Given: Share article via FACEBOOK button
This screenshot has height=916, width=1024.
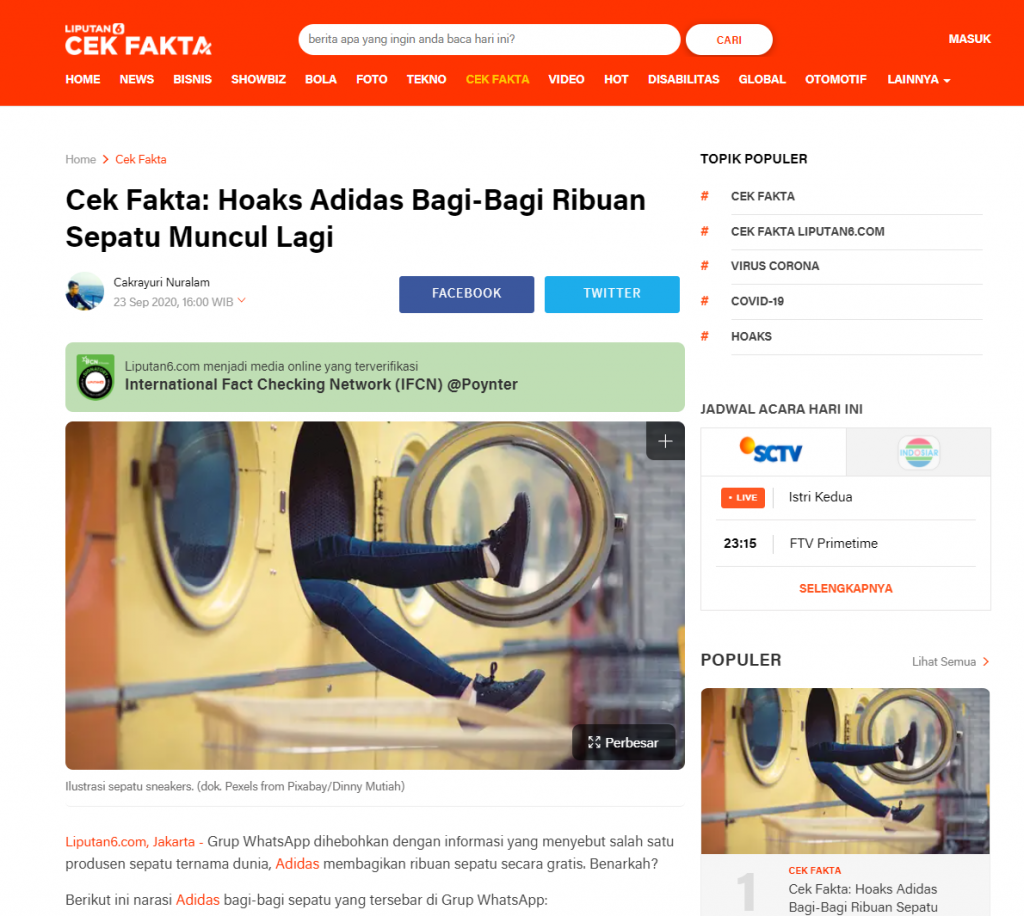Looking at the screenshot, I should click(466, 294).
